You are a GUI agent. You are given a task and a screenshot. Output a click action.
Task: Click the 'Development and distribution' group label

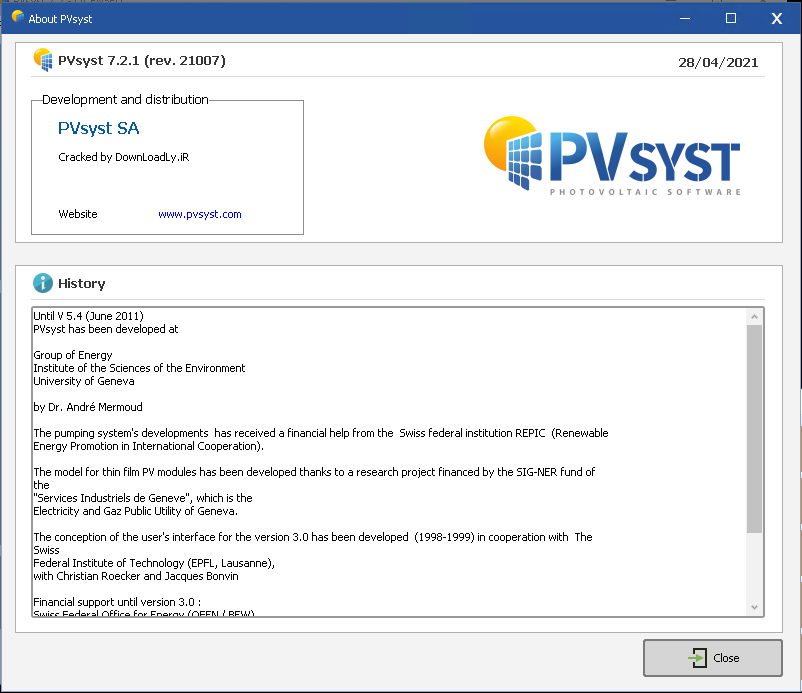point(125,99)
